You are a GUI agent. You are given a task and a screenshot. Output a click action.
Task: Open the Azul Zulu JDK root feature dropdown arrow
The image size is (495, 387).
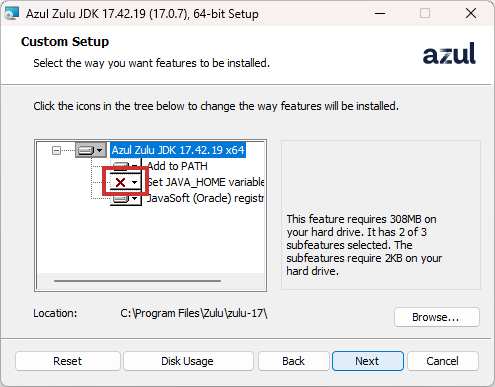(99, 150)
